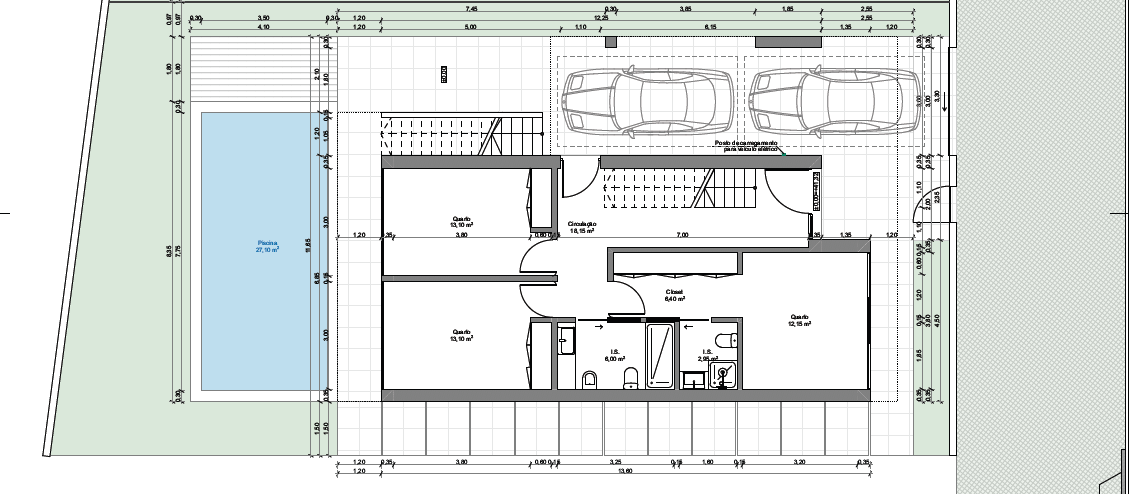Click the bidet symbol in the 6,00 m² bathroom
The image size is (1129, 494).
pos(589,378)
